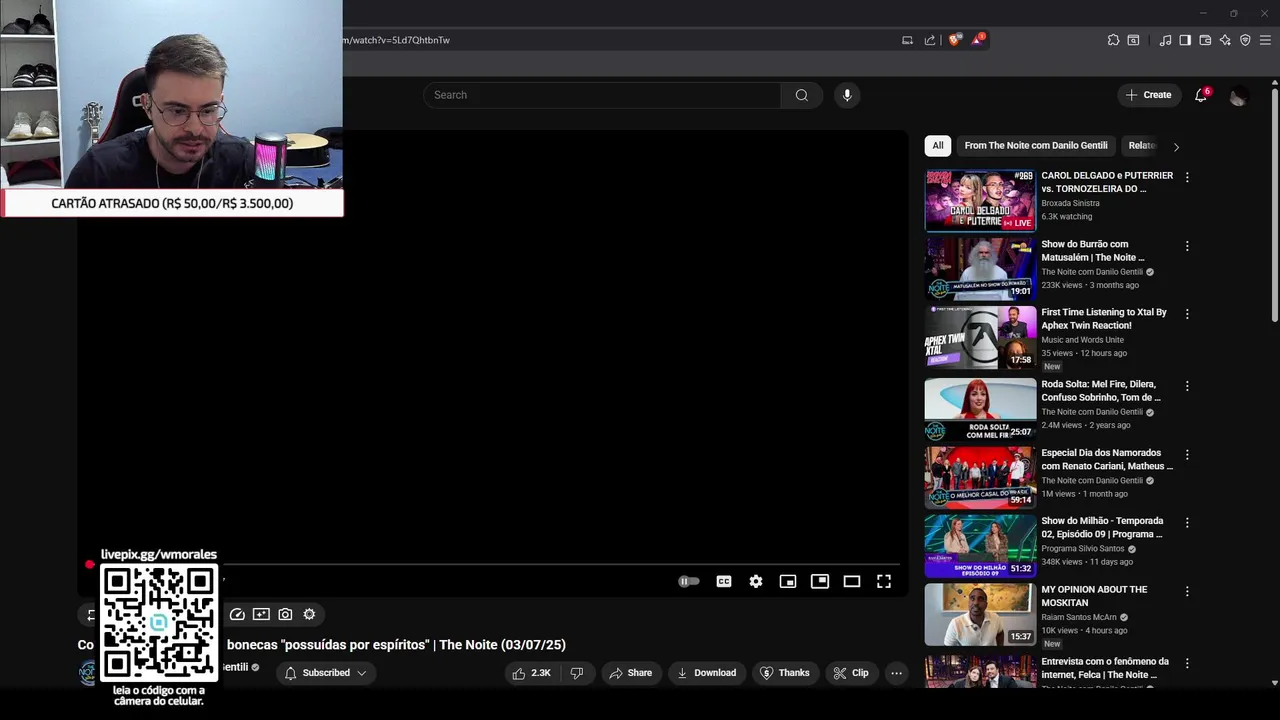
Task: Click the music note playlist icon
Action: 1165,40
